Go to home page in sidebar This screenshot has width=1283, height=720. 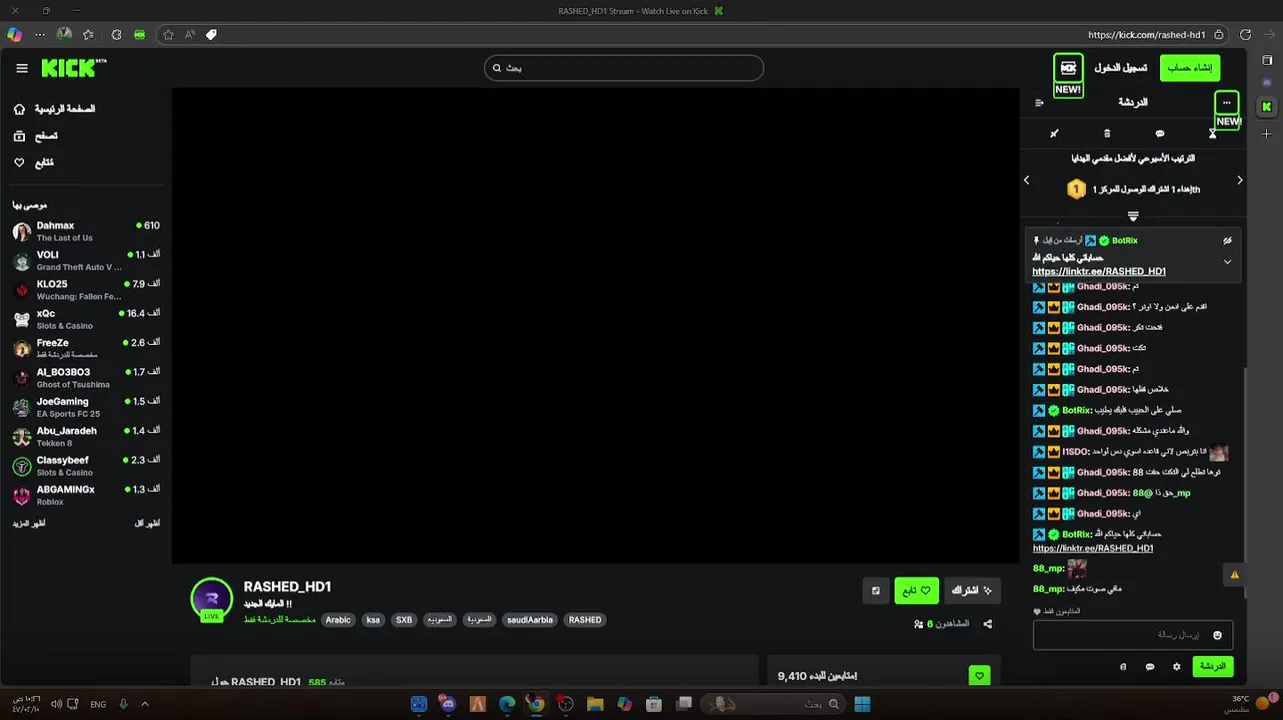tap(55, 109)
